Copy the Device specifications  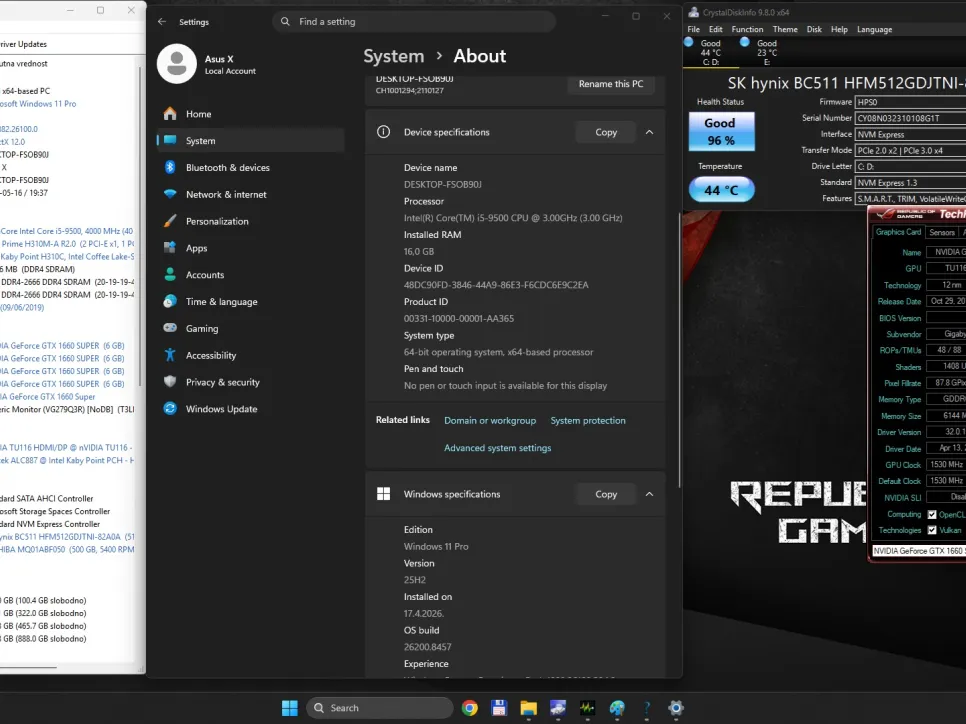[x=606, y=132]
